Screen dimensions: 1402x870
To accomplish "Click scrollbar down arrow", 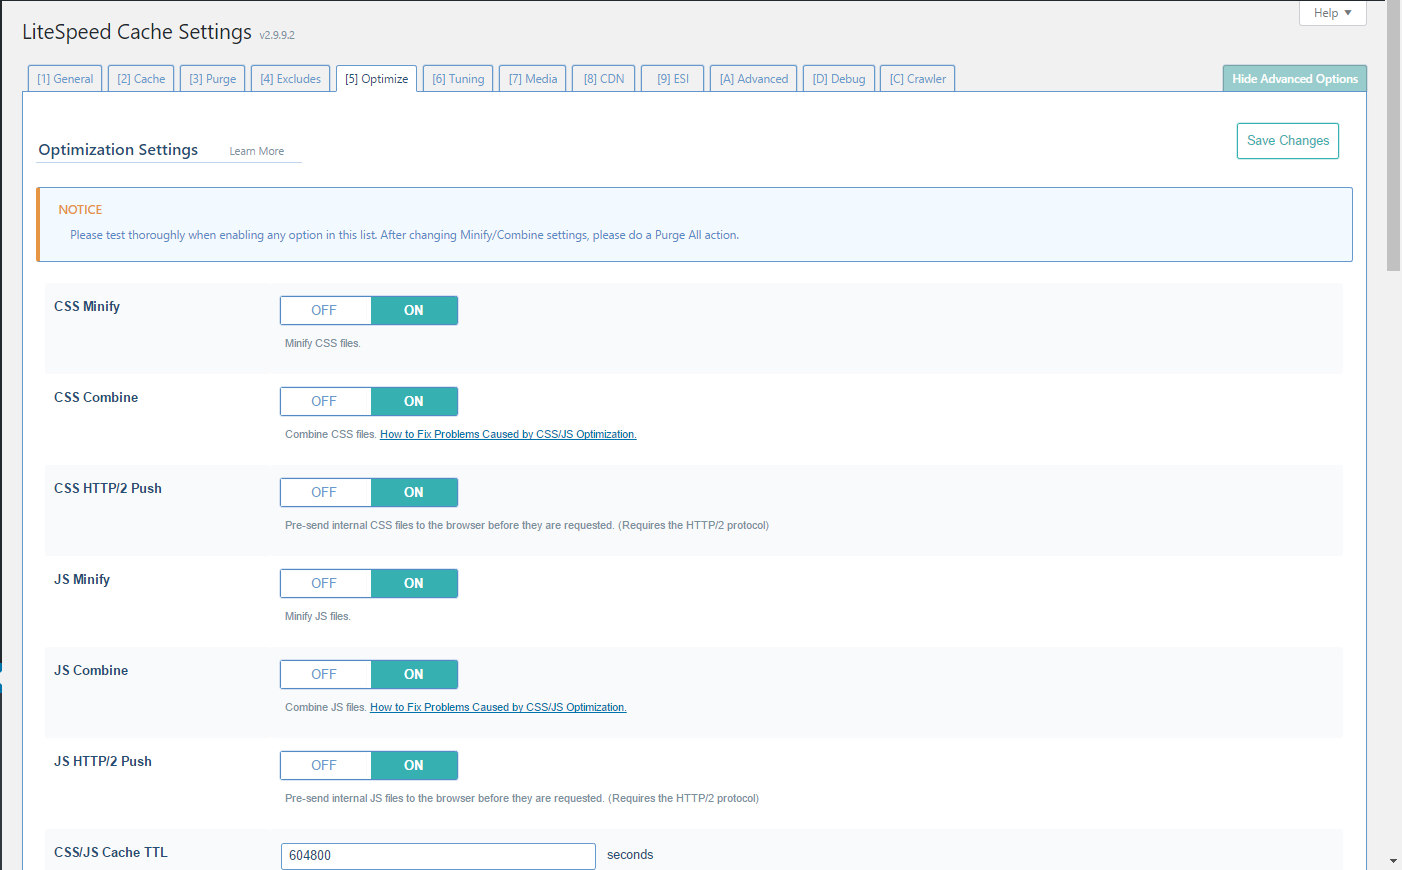I will 1394,861.
